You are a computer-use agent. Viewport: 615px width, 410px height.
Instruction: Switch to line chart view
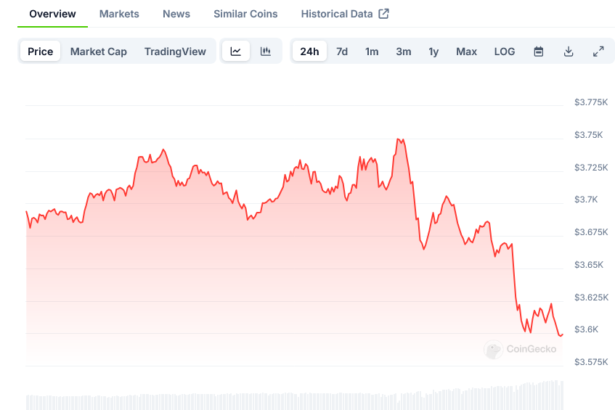coord(235,52)
